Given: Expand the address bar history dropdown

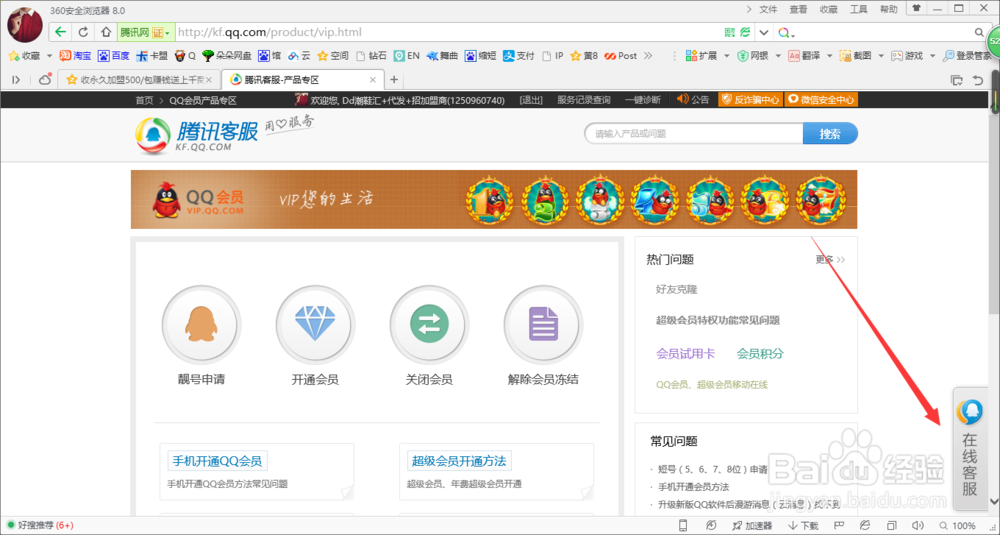Looking at the screenshot, I should coord(763,33).
